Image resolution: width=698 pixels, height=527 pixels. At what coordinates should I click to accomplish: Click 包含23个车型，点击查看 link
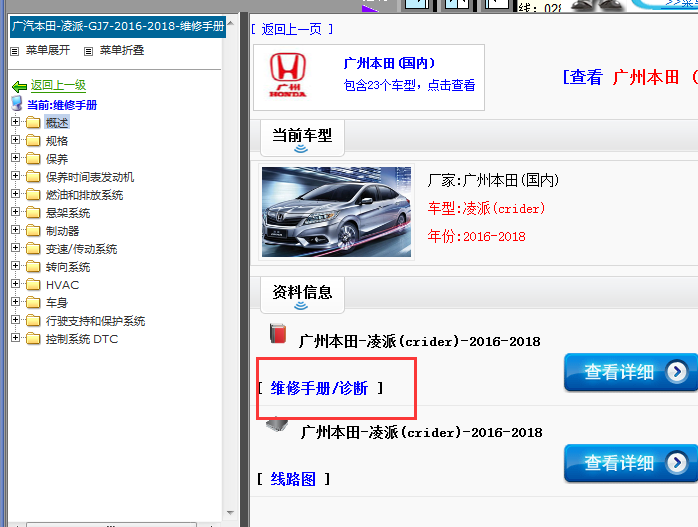[x=409, y=85]
